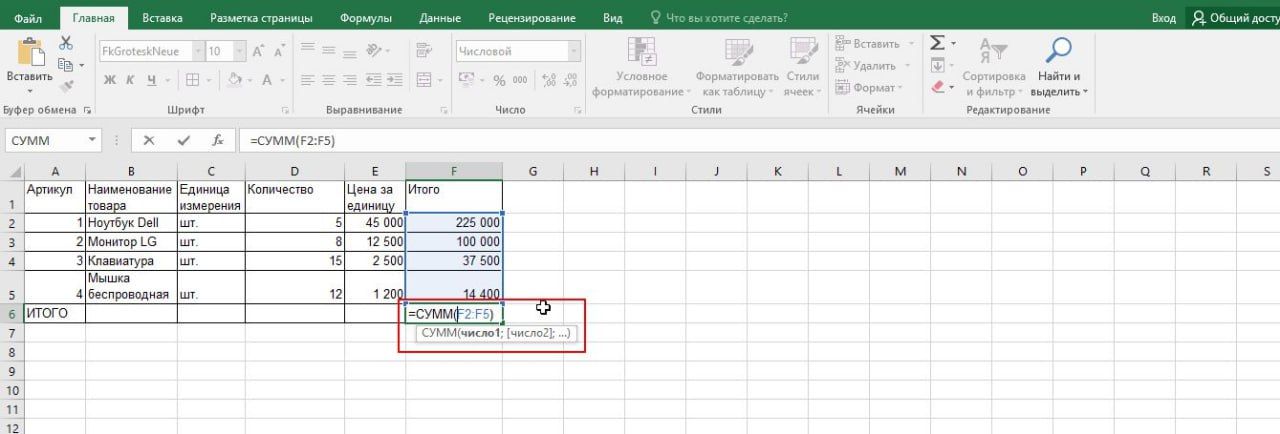Click the Merge and Center icon
The width and height of the screenshot is (1280, 434).
pos(424,80)
